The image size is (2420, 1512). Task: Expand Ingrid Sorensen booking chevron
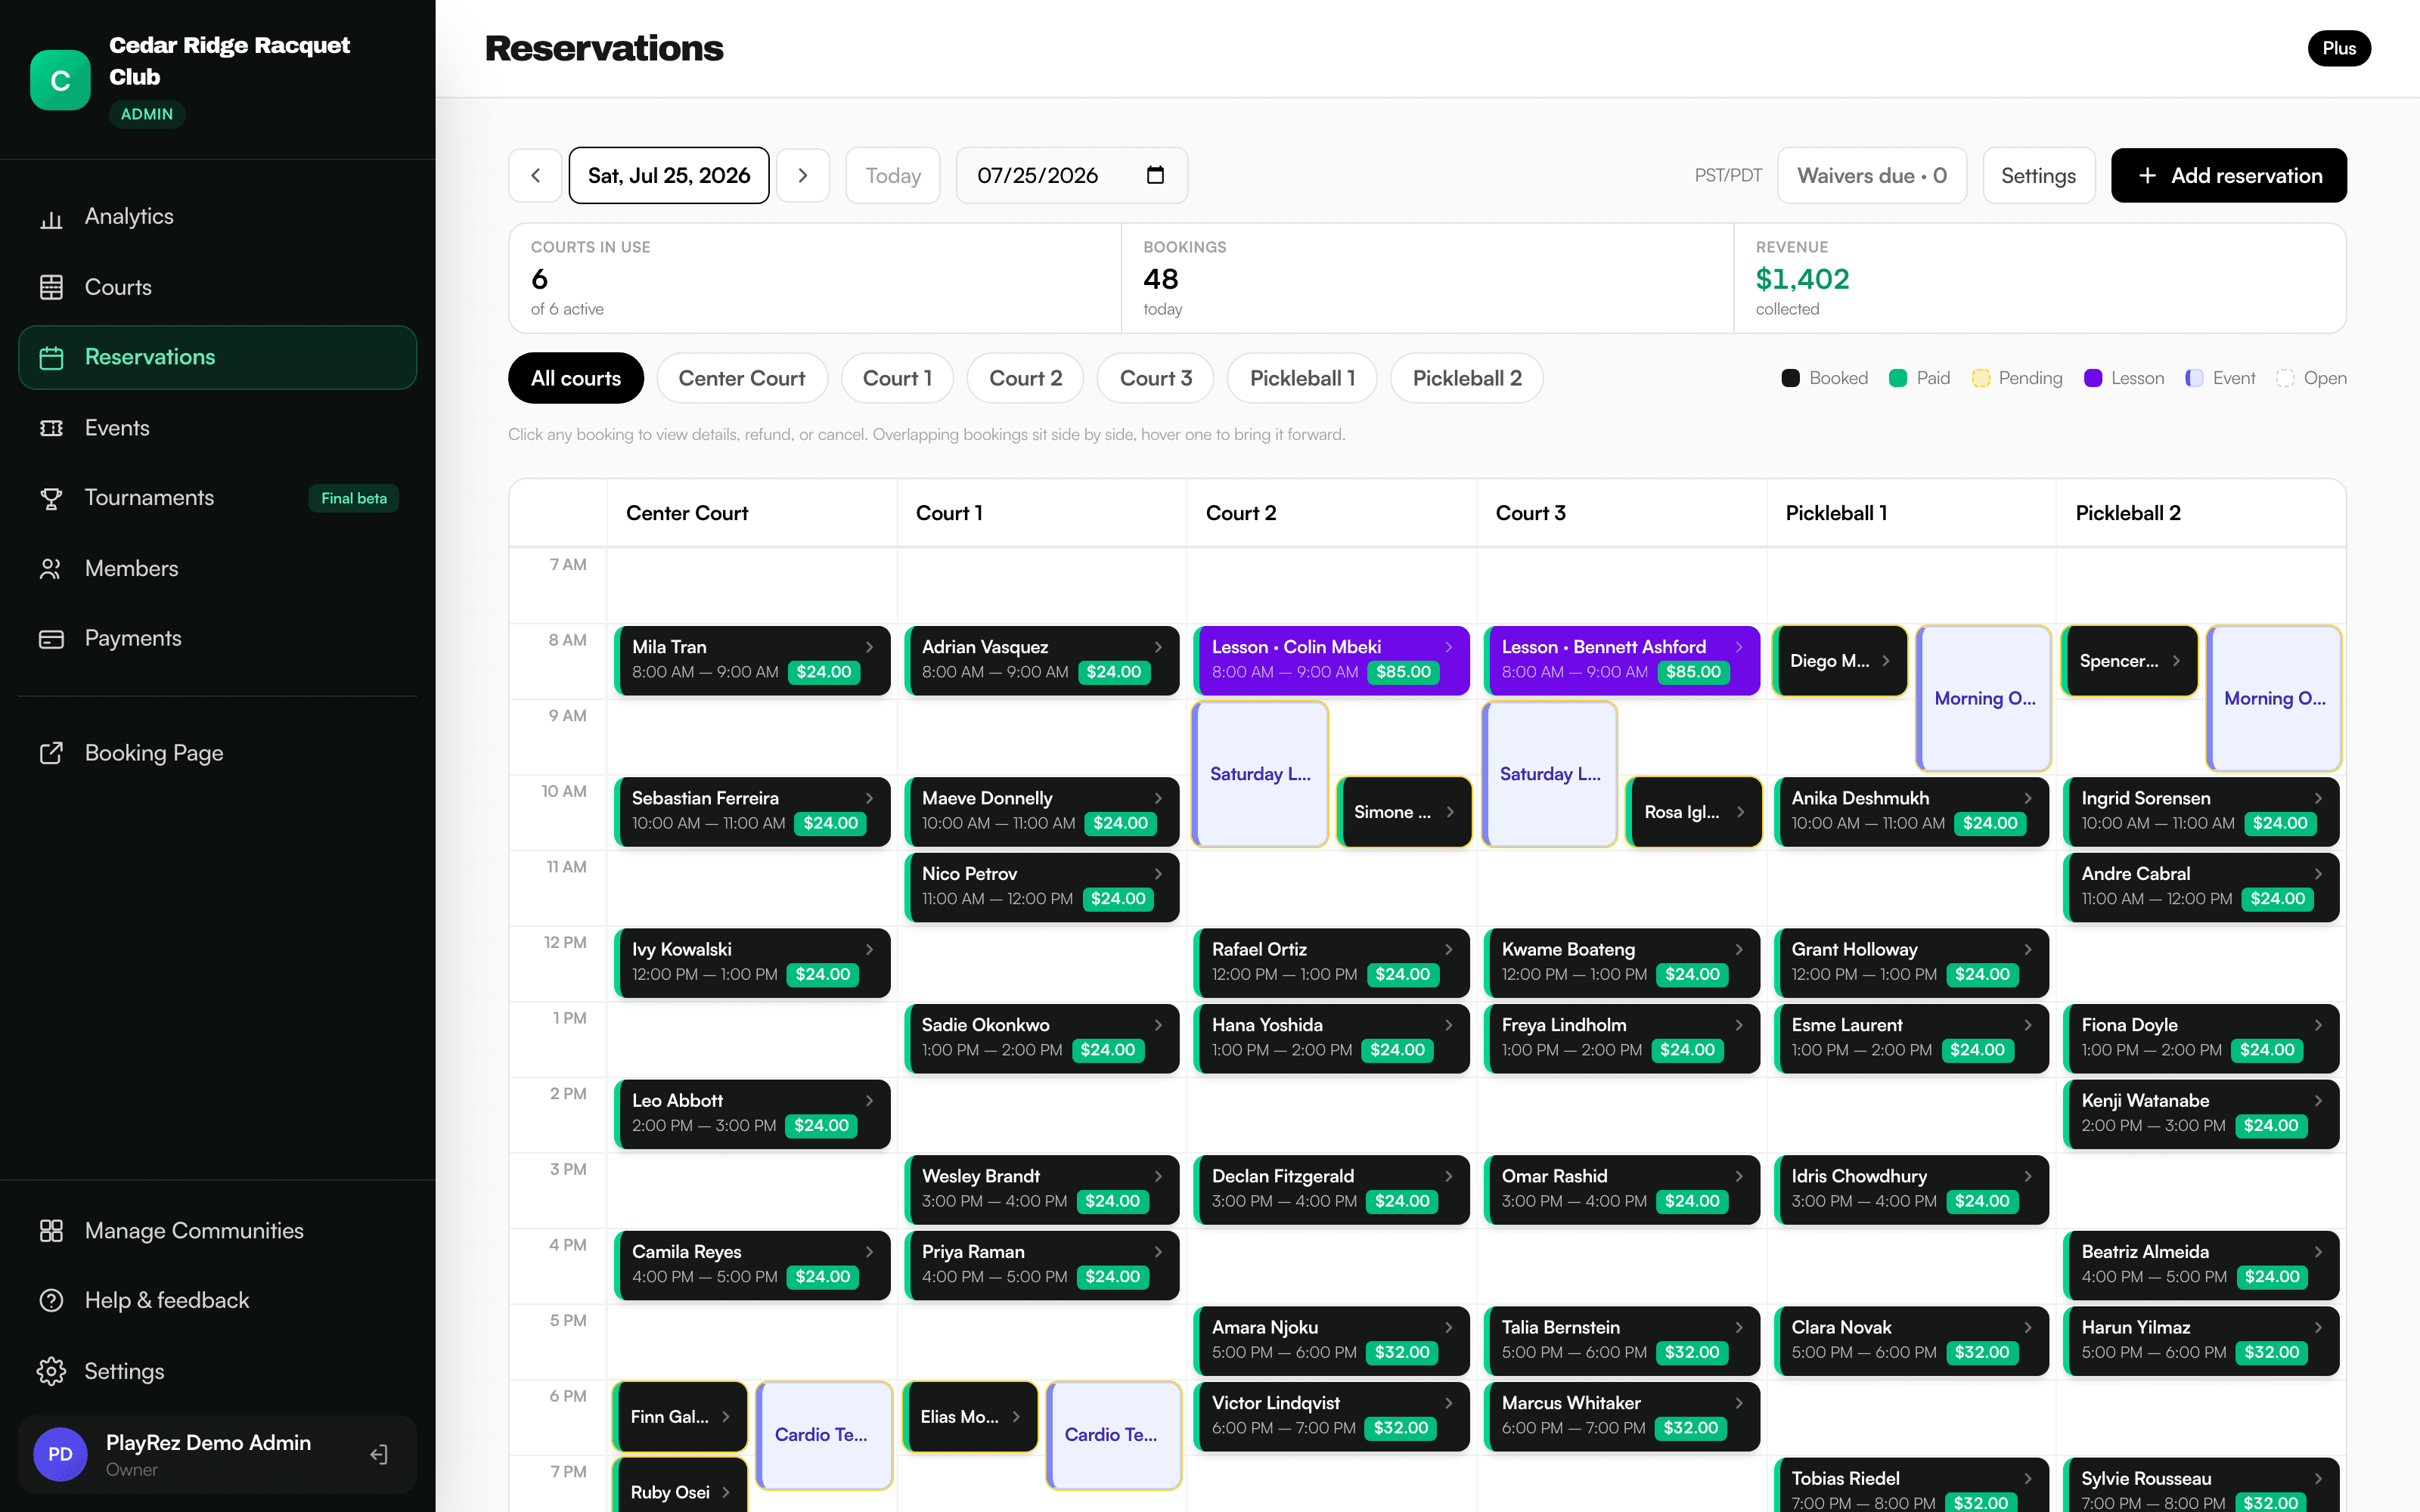pyautogui.click(x=2318, y=798)
